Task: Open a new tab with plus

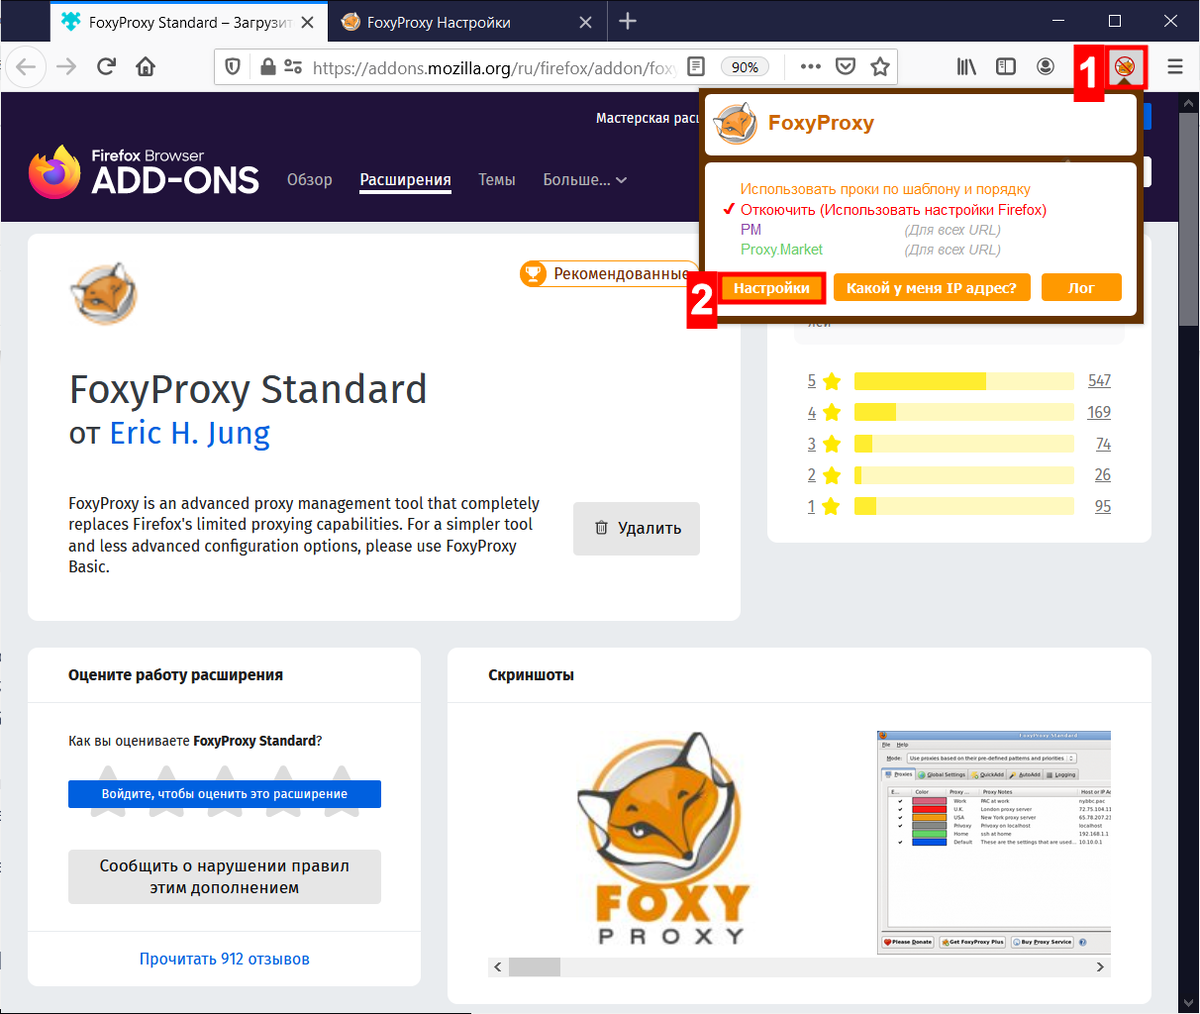Action: point(627,21)
